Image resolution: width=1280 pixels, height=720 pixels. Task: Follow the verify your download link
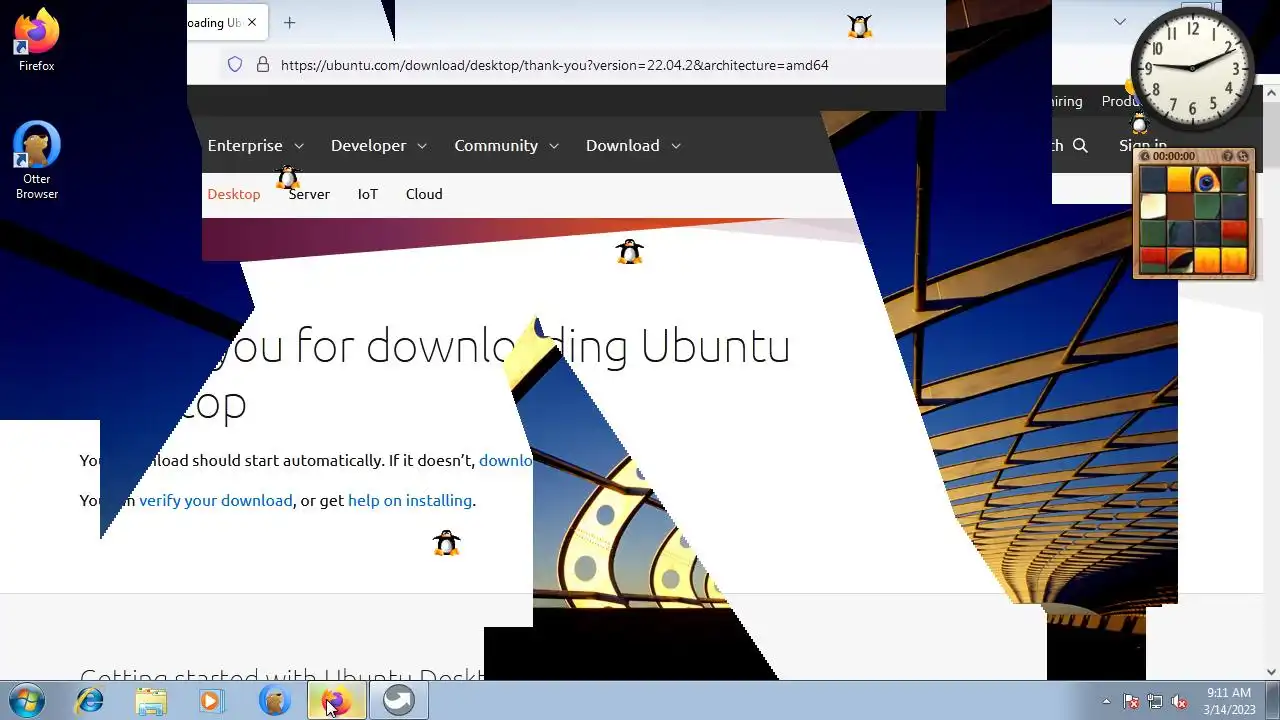tap(216, 500)
